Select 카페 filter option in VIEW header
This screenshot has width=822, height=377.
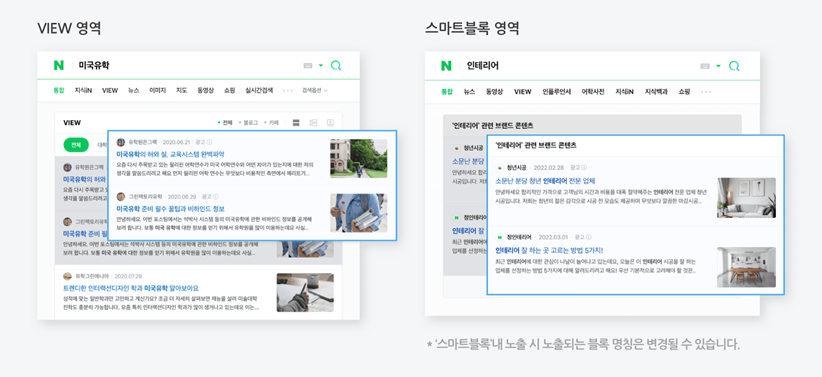point(272,123)
